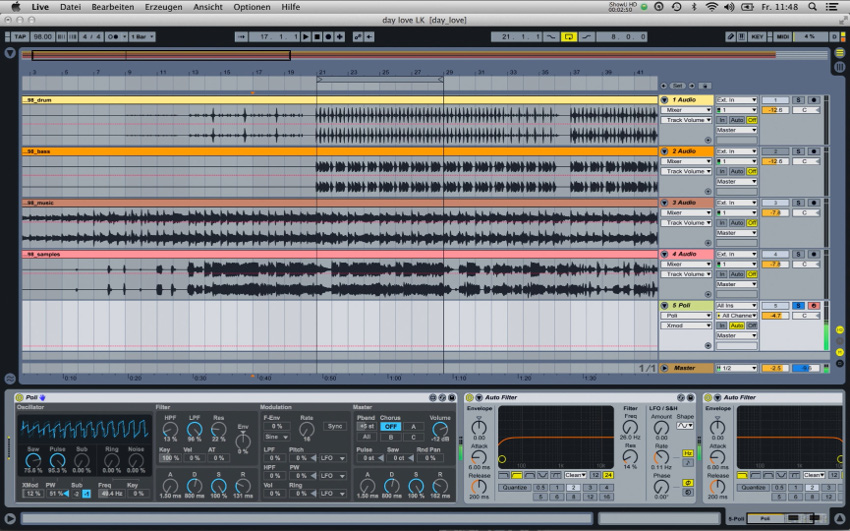The width and height of the screenshot is (850, 531).
Task: Toggle the yellow Loop switch
Action: (569, 37)
